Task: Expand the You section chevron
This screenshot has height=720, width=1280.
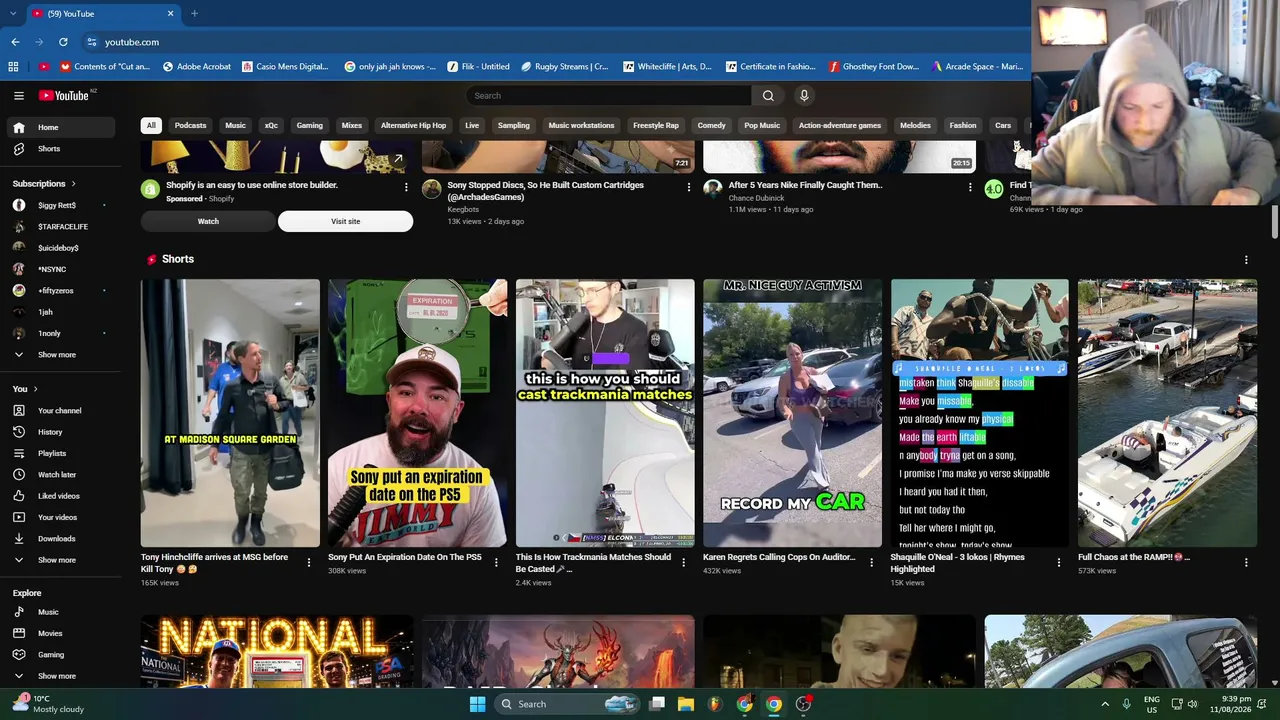Action: pos(35,389)
